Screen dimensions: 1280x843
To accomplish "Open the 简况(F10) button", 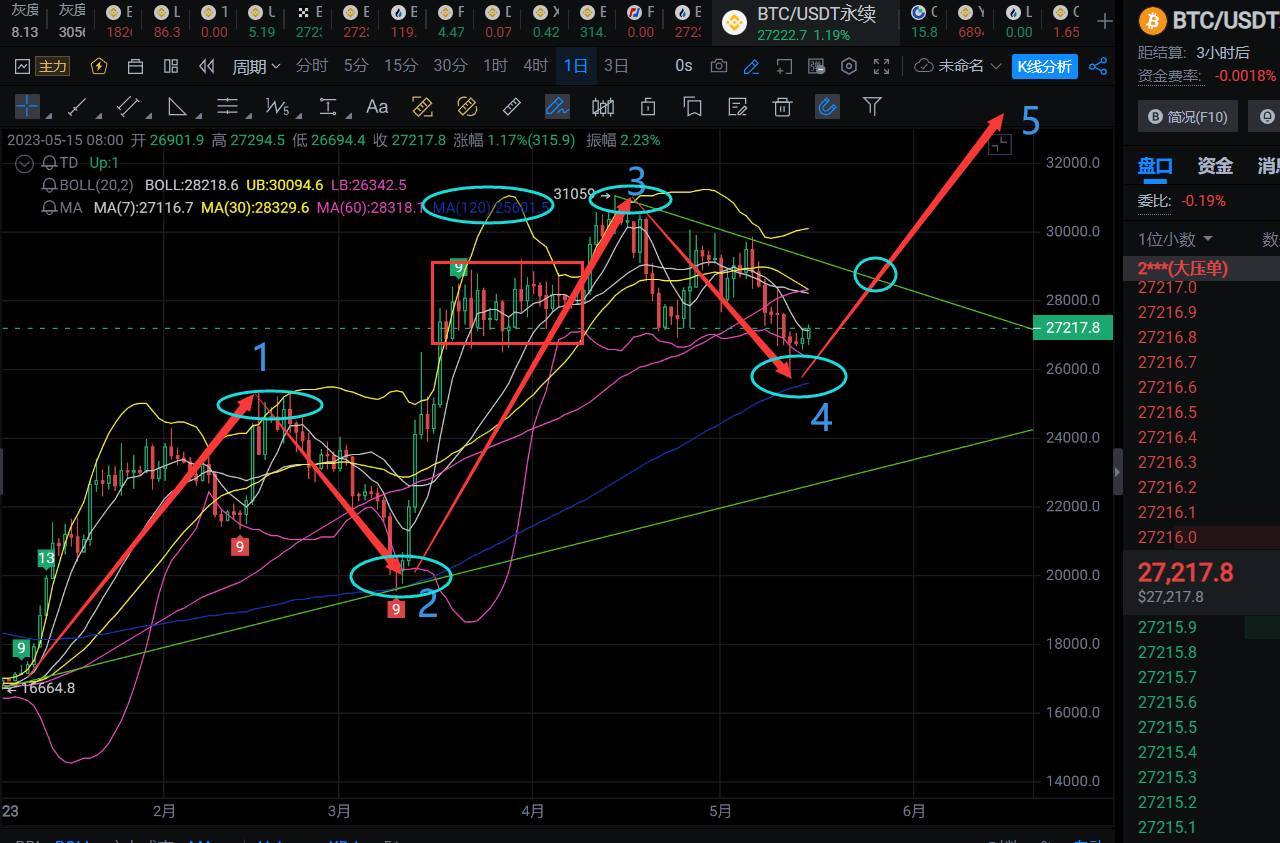I will point(1188,116).
